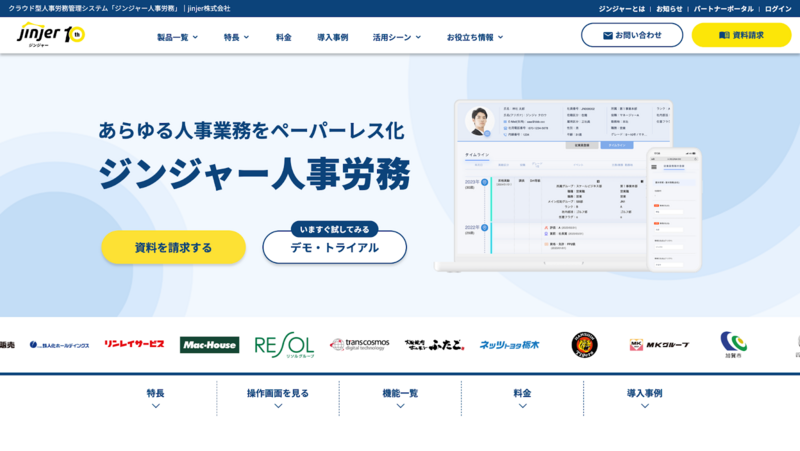Click the jinjer 10th logo
Image resolution: width=800 pixels, height=451 pixels.
coord(51,35)
